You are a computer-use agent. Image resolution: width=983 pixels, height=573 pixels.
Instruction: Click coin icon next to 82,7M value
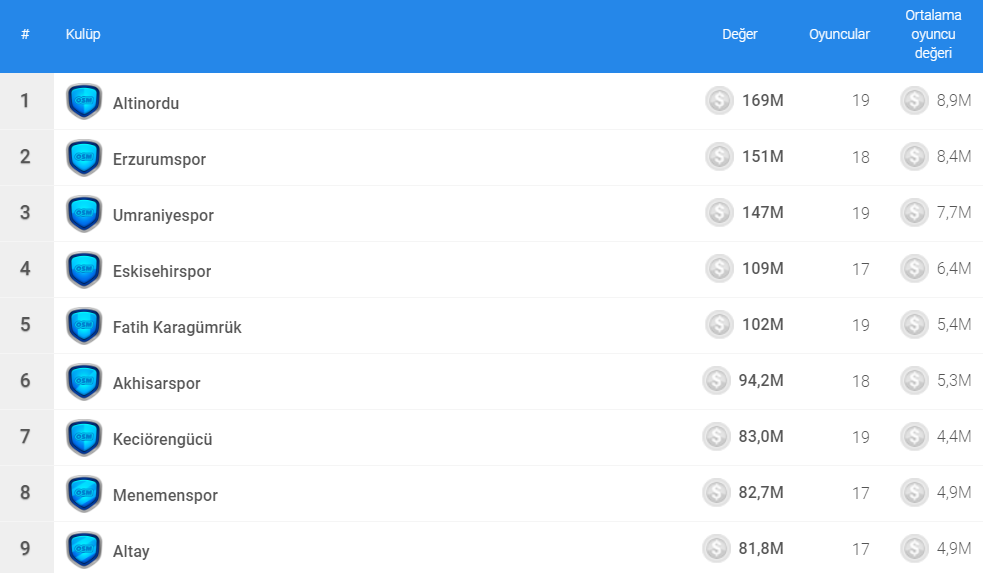coord(716,493)
